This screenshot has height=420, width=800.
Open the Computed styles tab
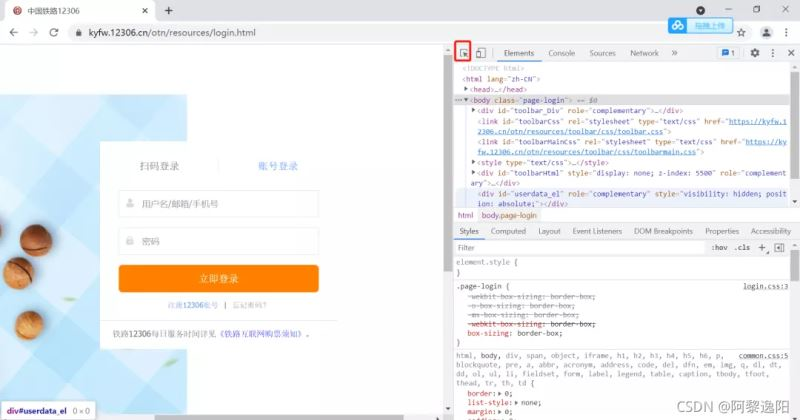pyautogui.click(x=508, y=231)
